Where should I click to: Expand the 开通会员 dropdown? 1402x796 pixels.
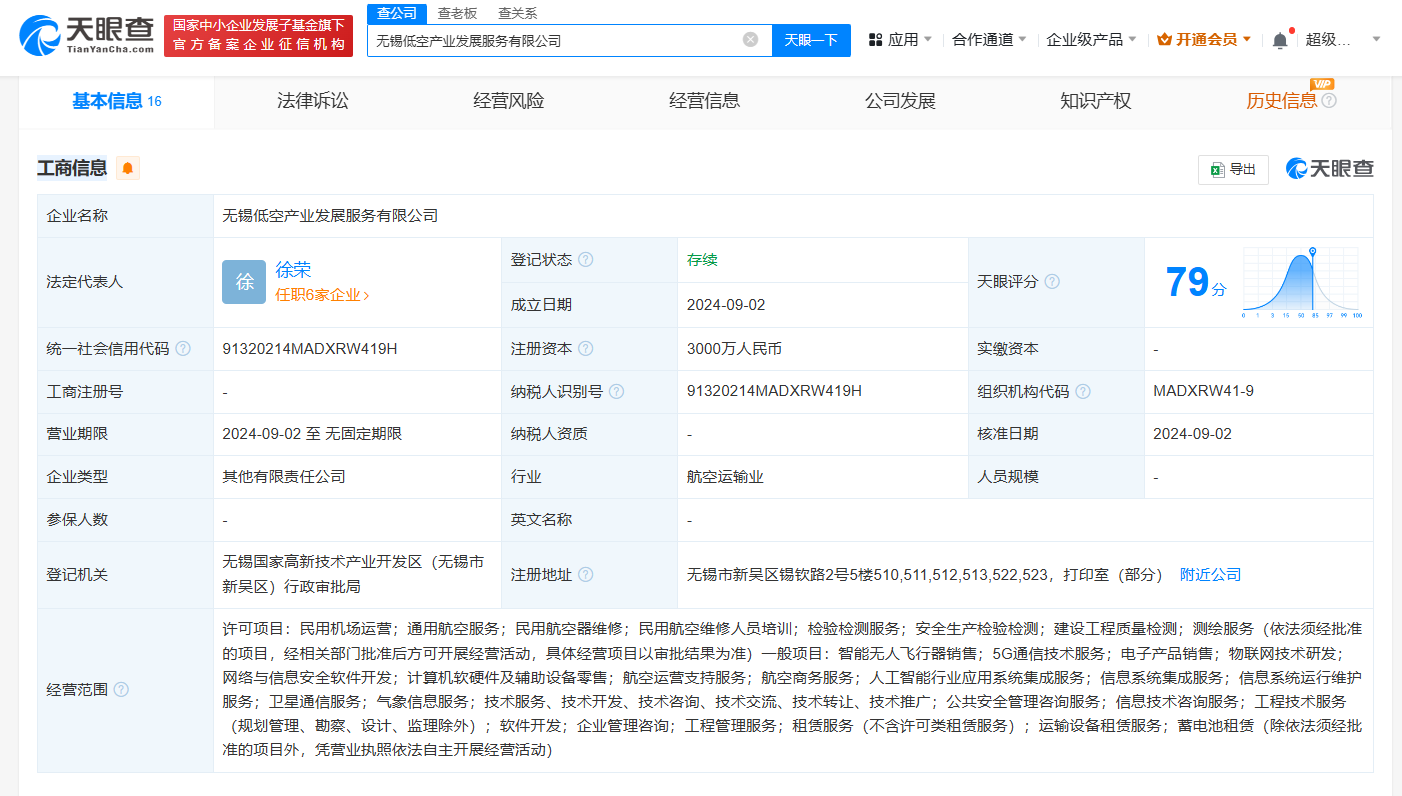pyautogui.click(x=1204, y=37)
